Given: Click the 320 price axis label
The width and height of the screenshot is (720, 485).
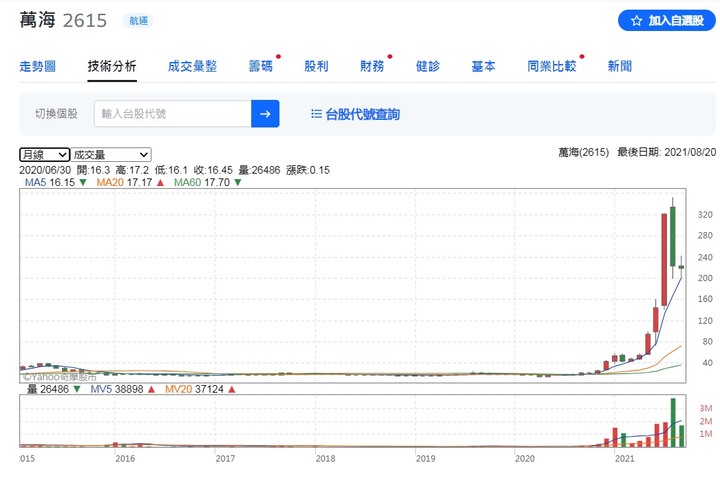Looking at the screenshot, I should click(x=705, y=214).
